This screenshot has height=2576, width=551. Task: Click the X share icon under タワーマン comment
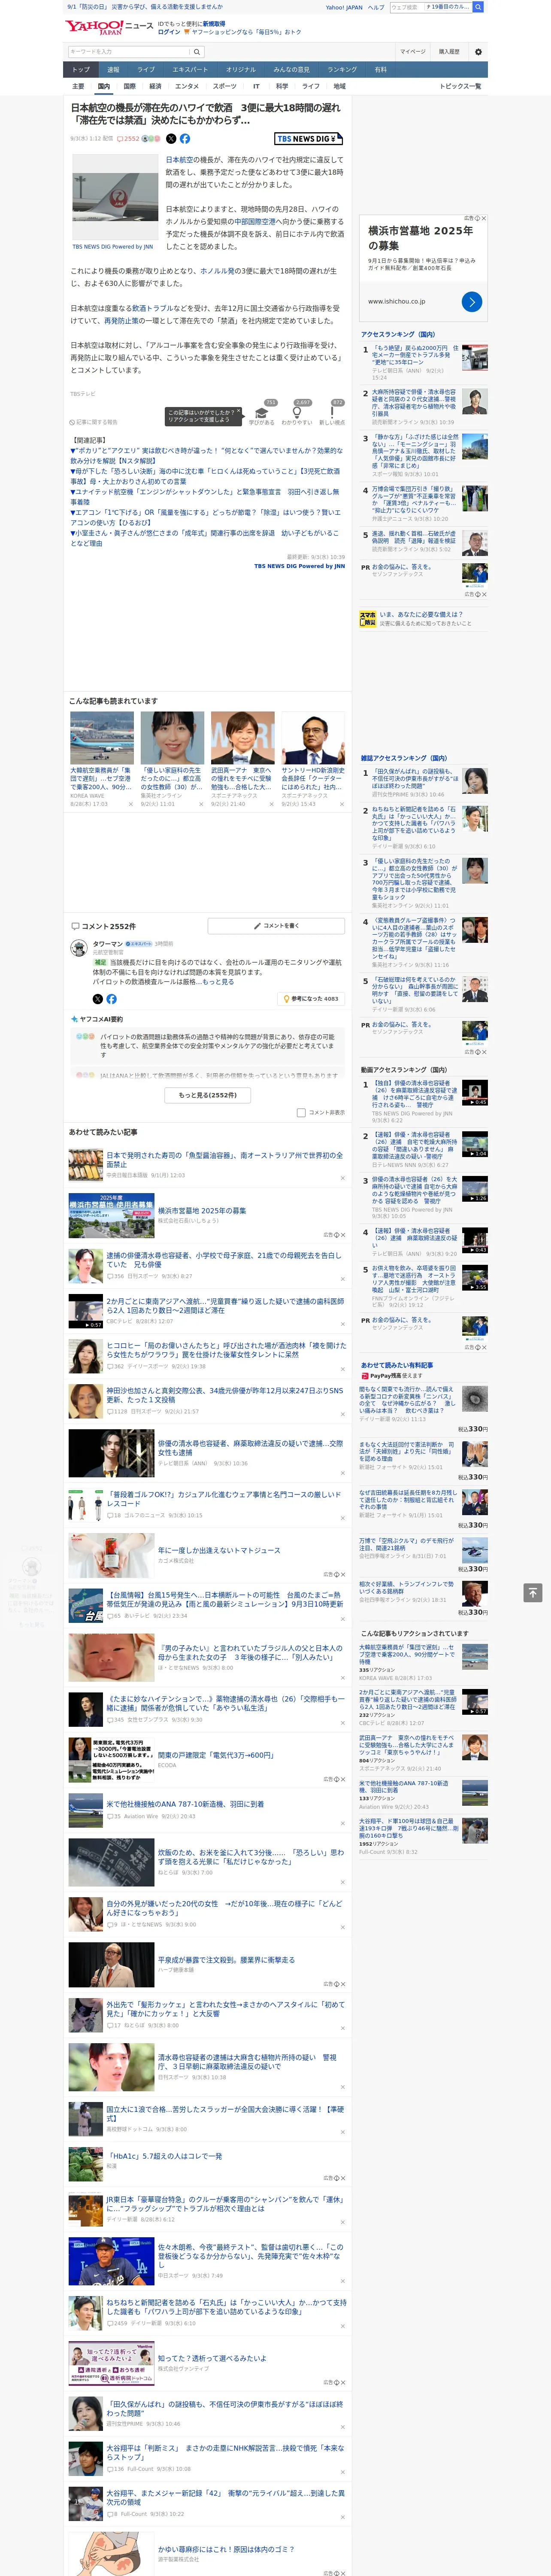tap(97, 998)
